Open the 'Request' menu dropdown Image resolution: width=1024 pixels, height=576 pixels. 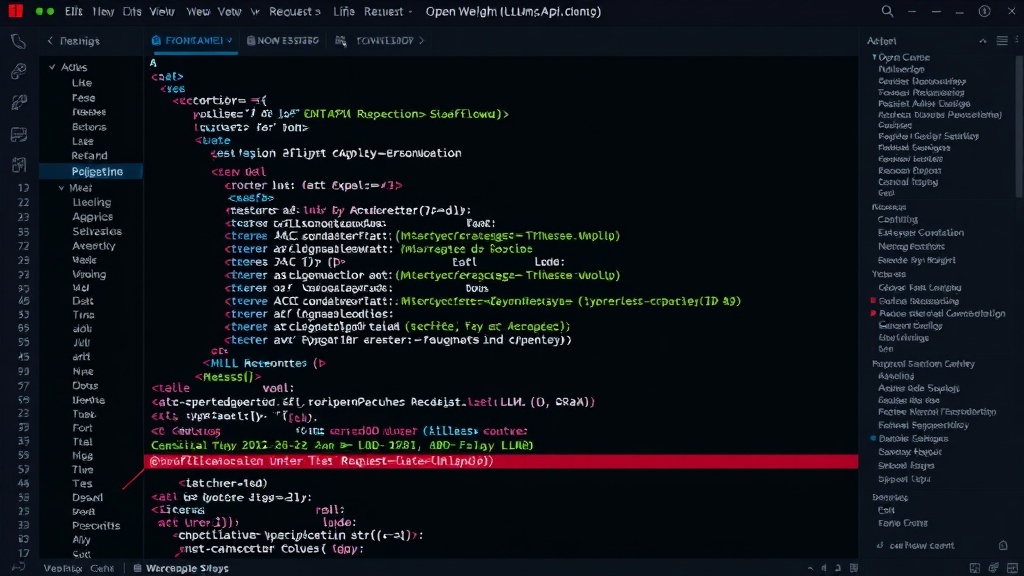[295, 11]
